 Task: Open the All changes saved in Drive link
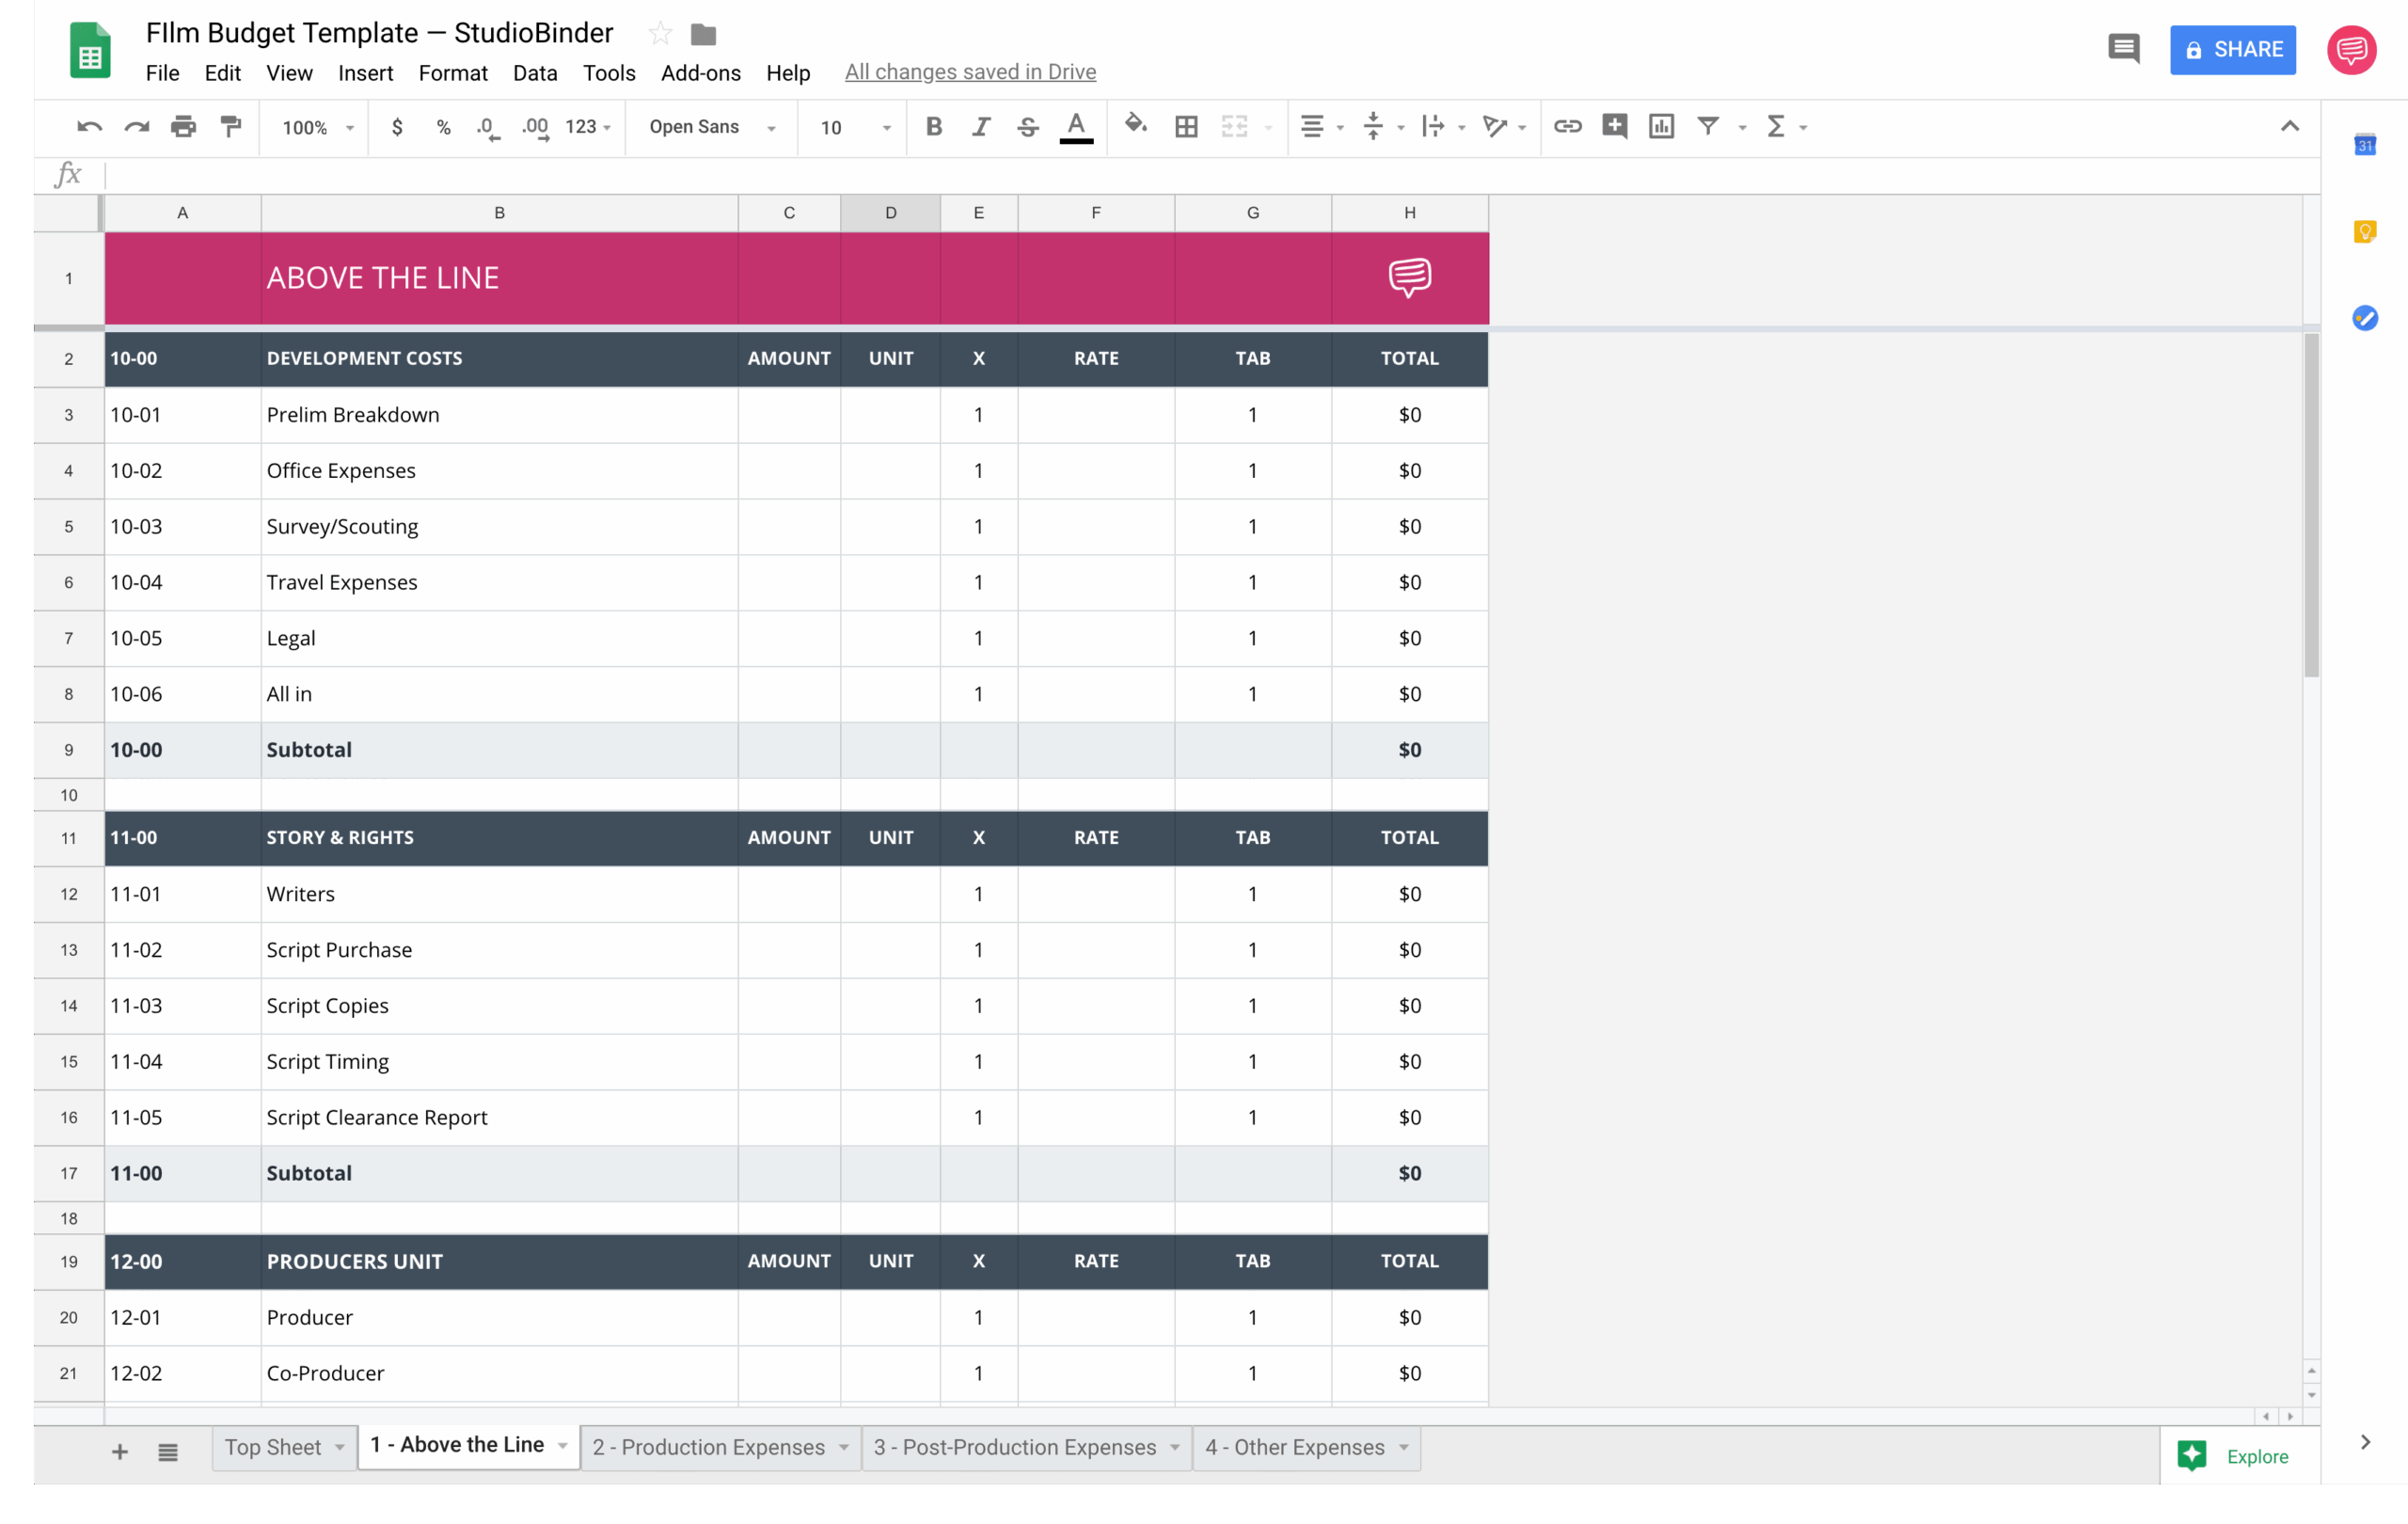click(969, 72)
